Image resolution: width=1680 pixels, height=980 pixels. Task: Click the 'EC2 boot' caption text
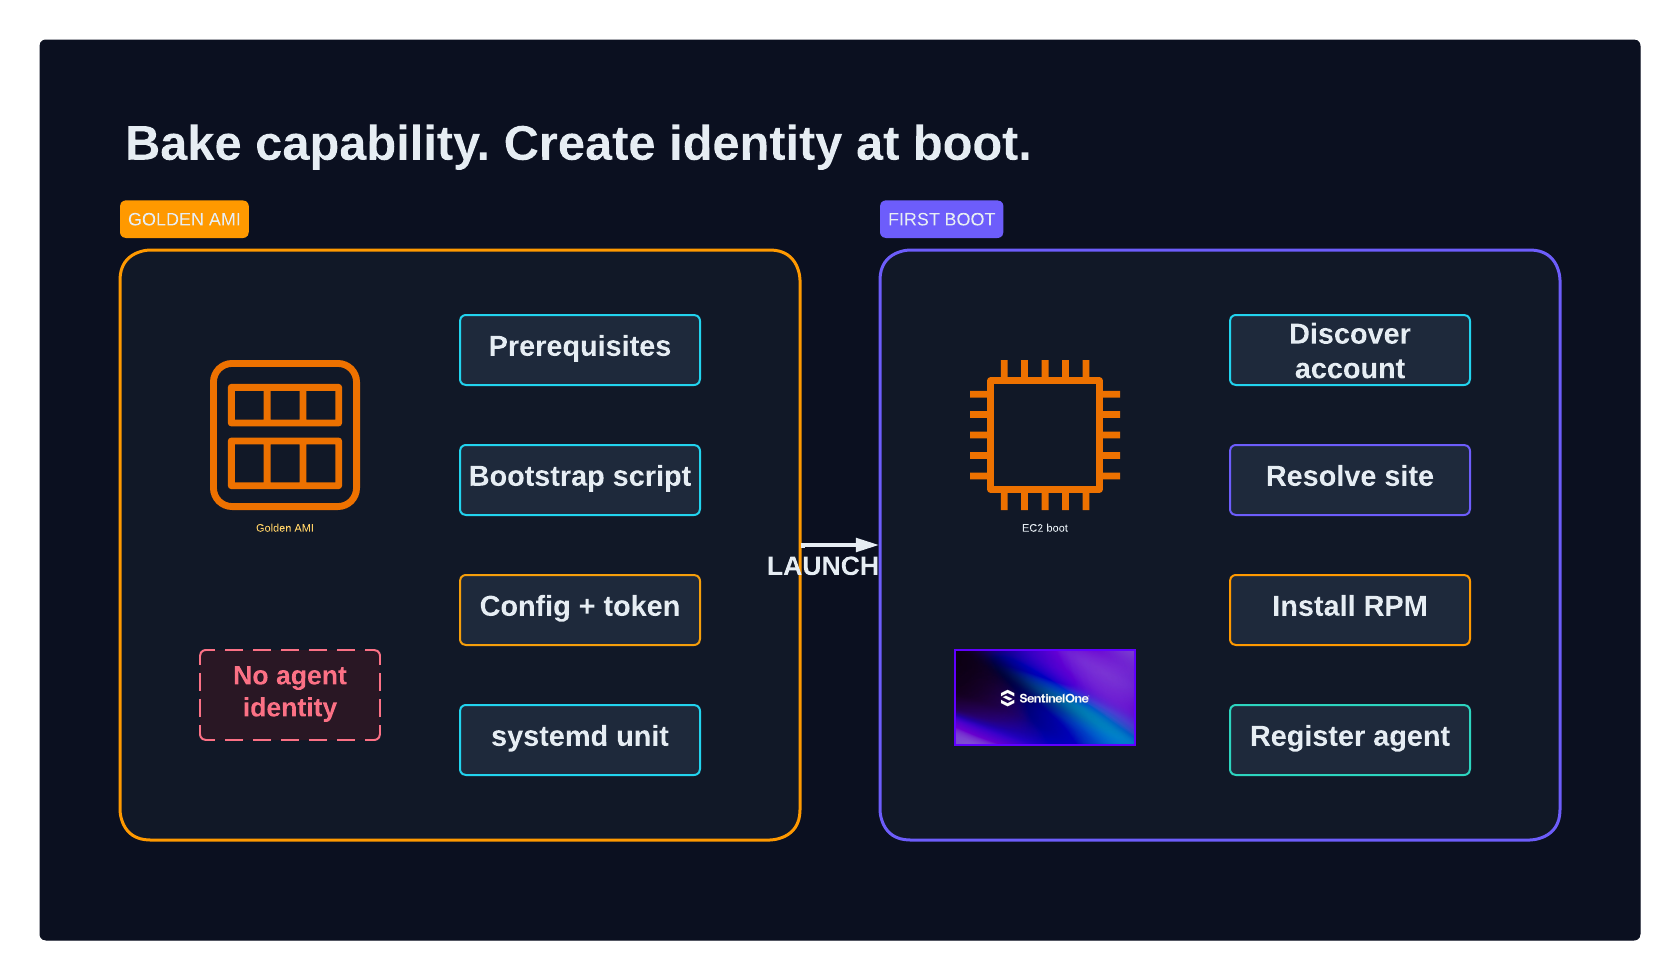pos(1045,528)
